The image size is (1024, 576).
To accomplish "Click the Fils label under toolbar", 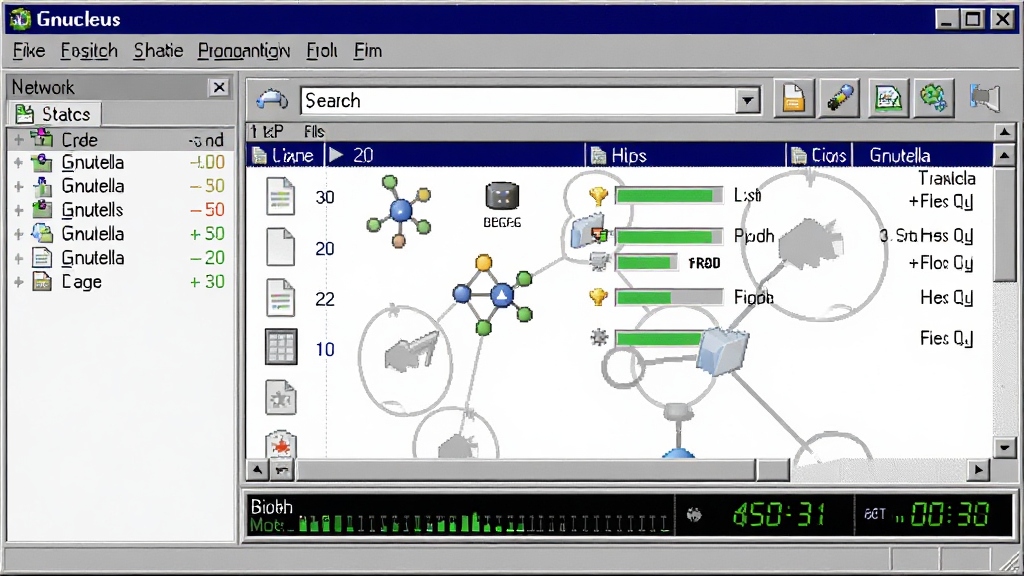I will pos(314,132).
